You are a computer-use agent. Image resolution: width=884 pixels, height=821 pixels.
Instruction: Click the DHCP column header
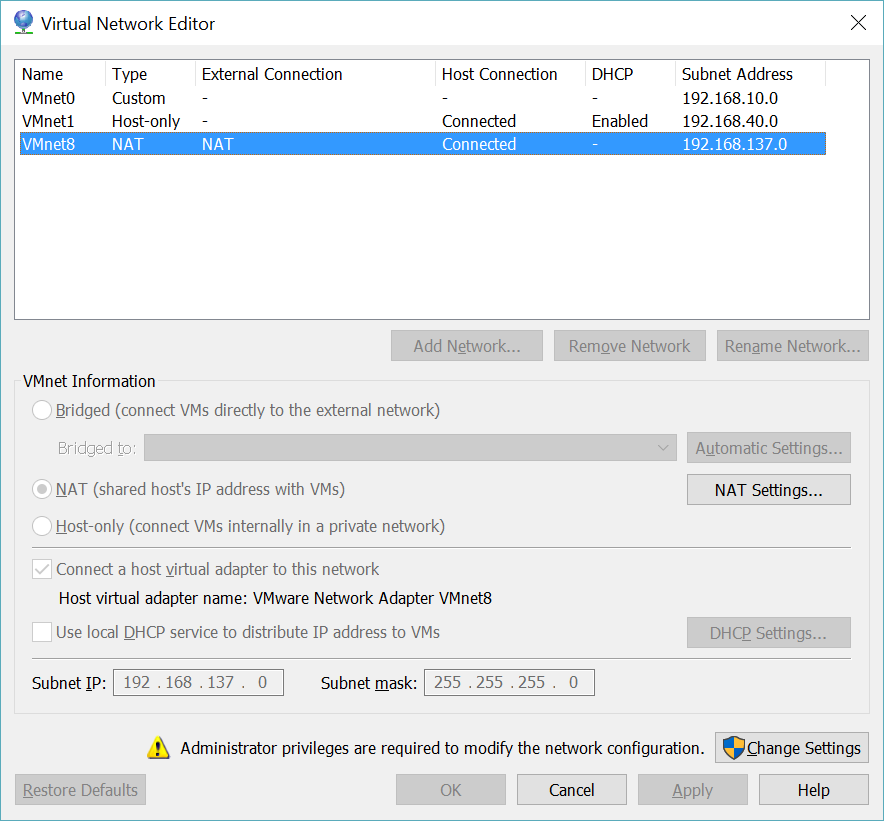630,74
